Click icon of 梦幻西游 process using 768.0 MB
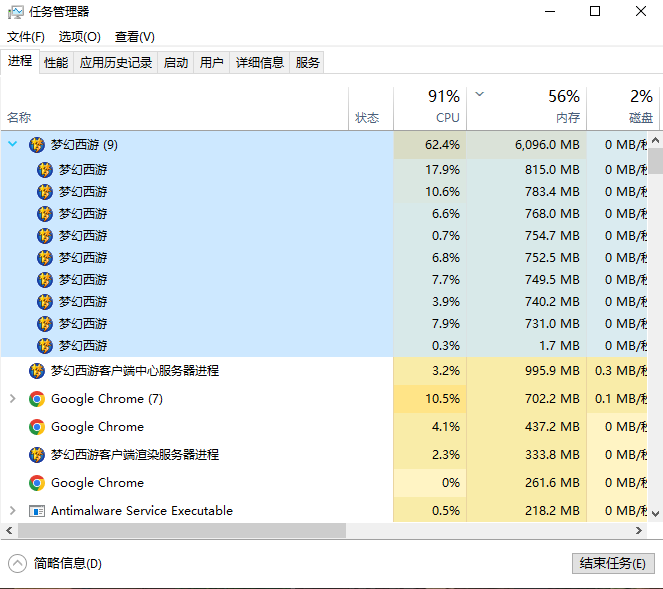Viewport: 663px width, 589px height. [45, 214]
